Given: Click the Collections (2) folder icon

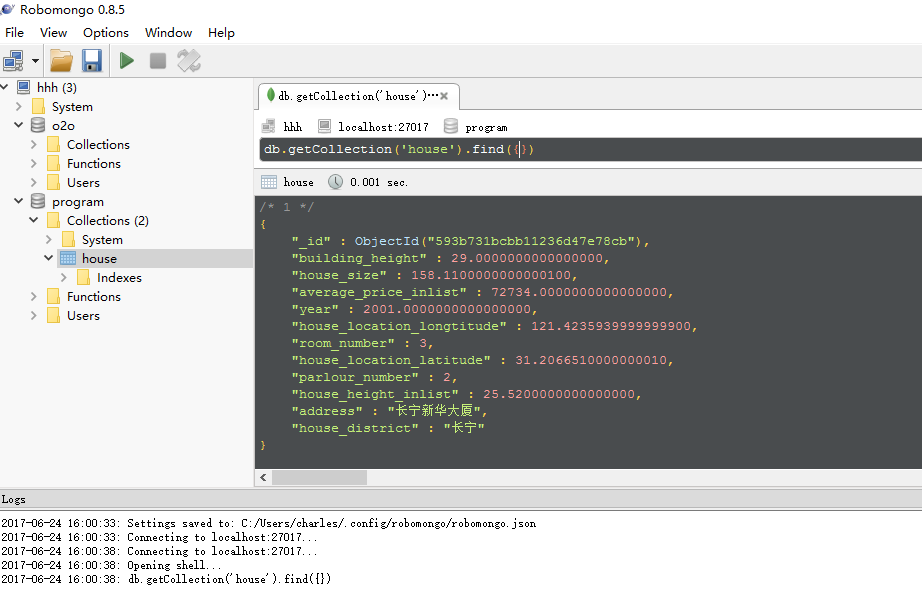Looking at the screenshot, I should [x=54, y=220].
